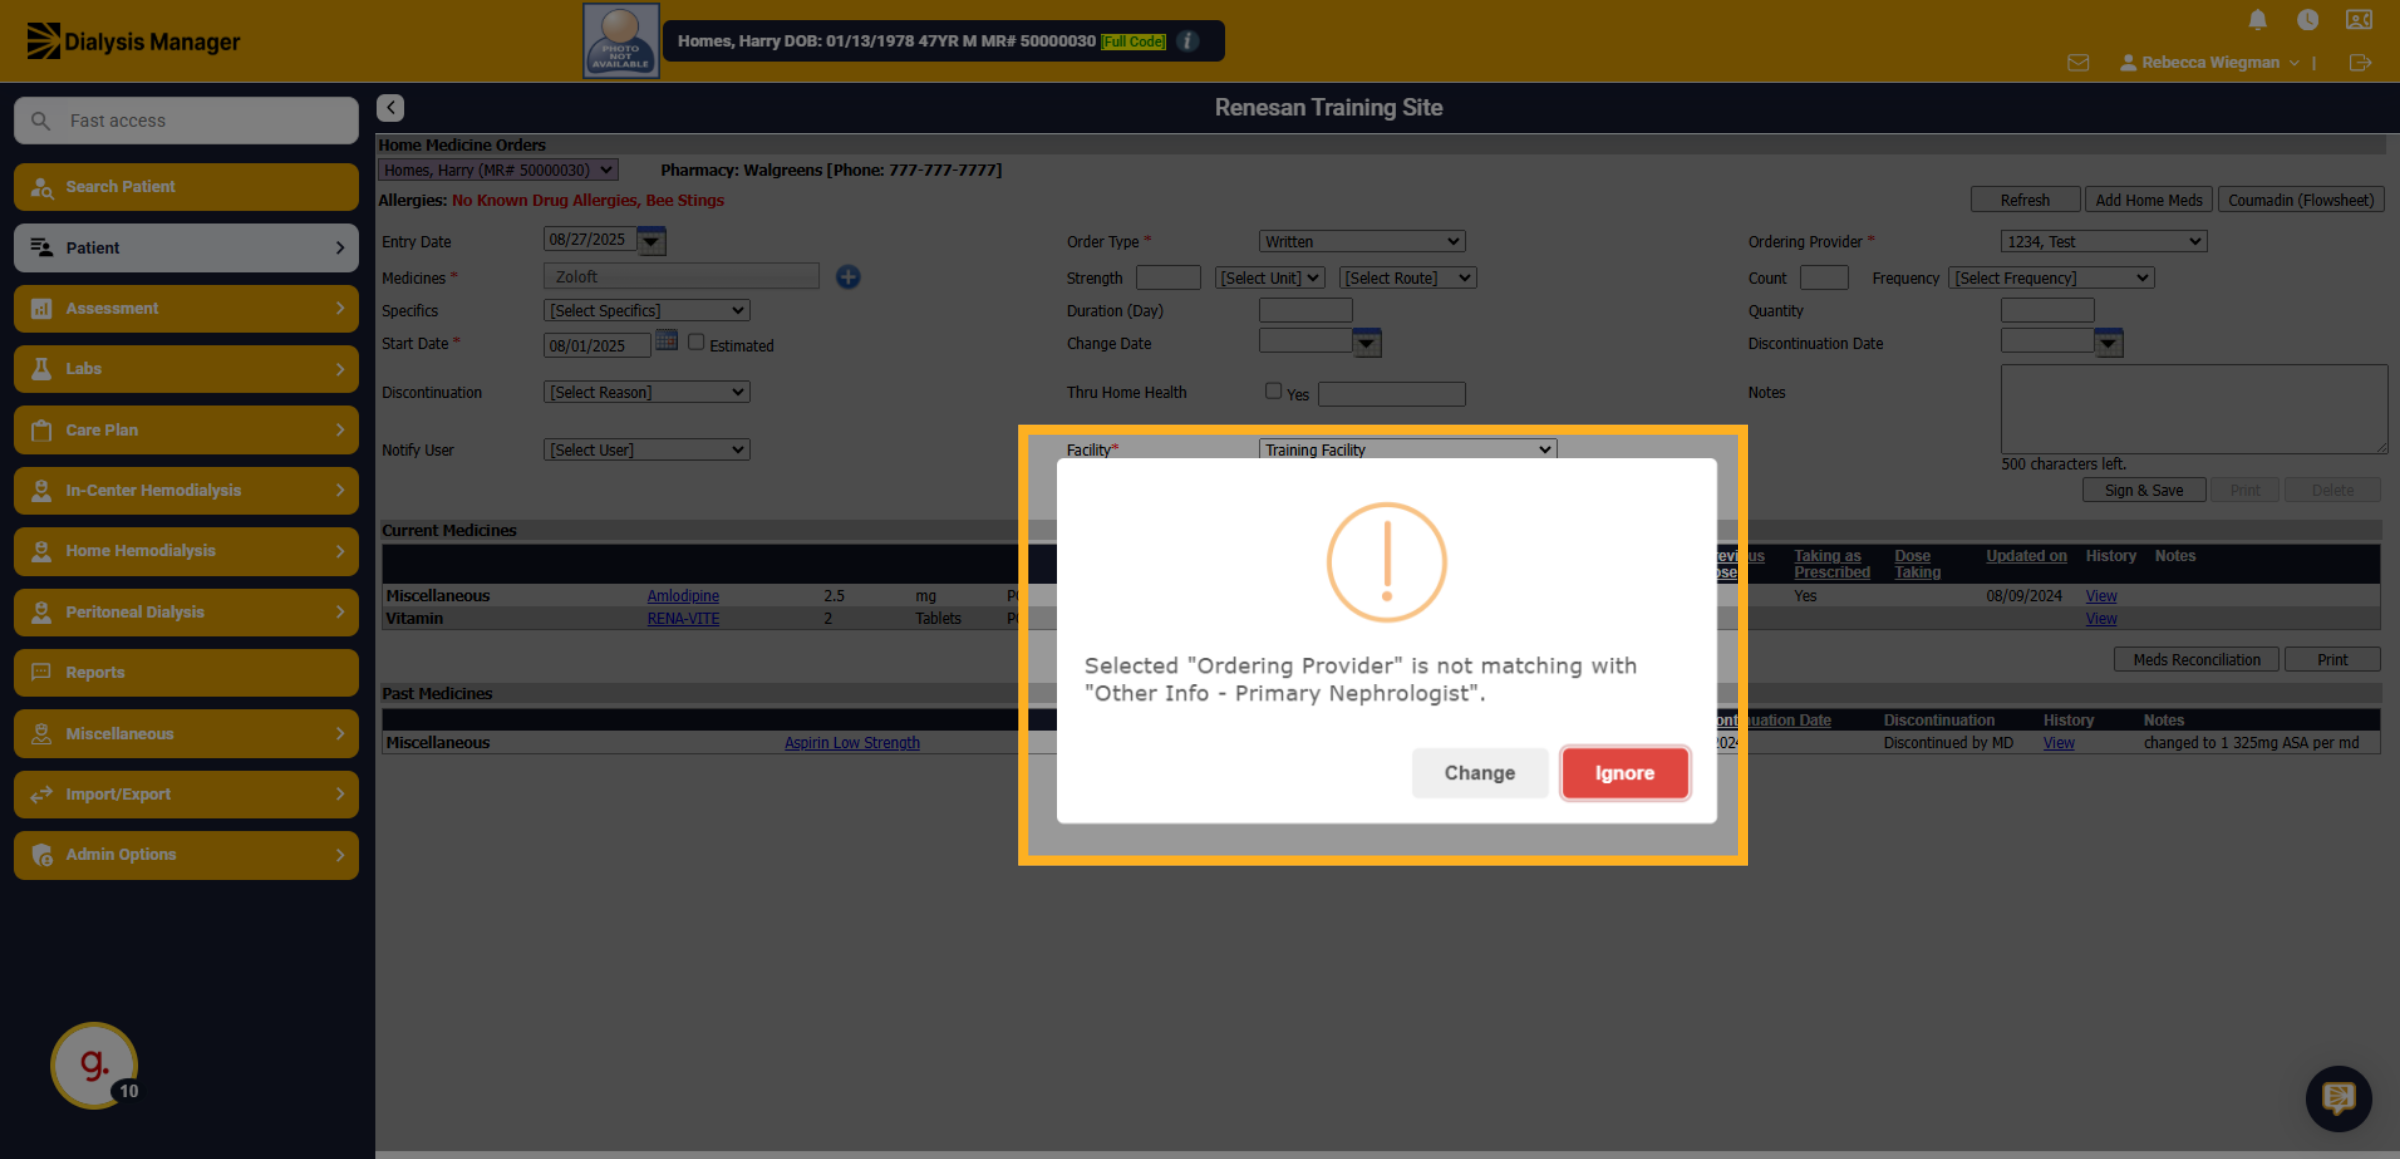Click the Strength input field
Image resolution: width=2400 pixels, height=1159 pixels.
coord(1168,278)
